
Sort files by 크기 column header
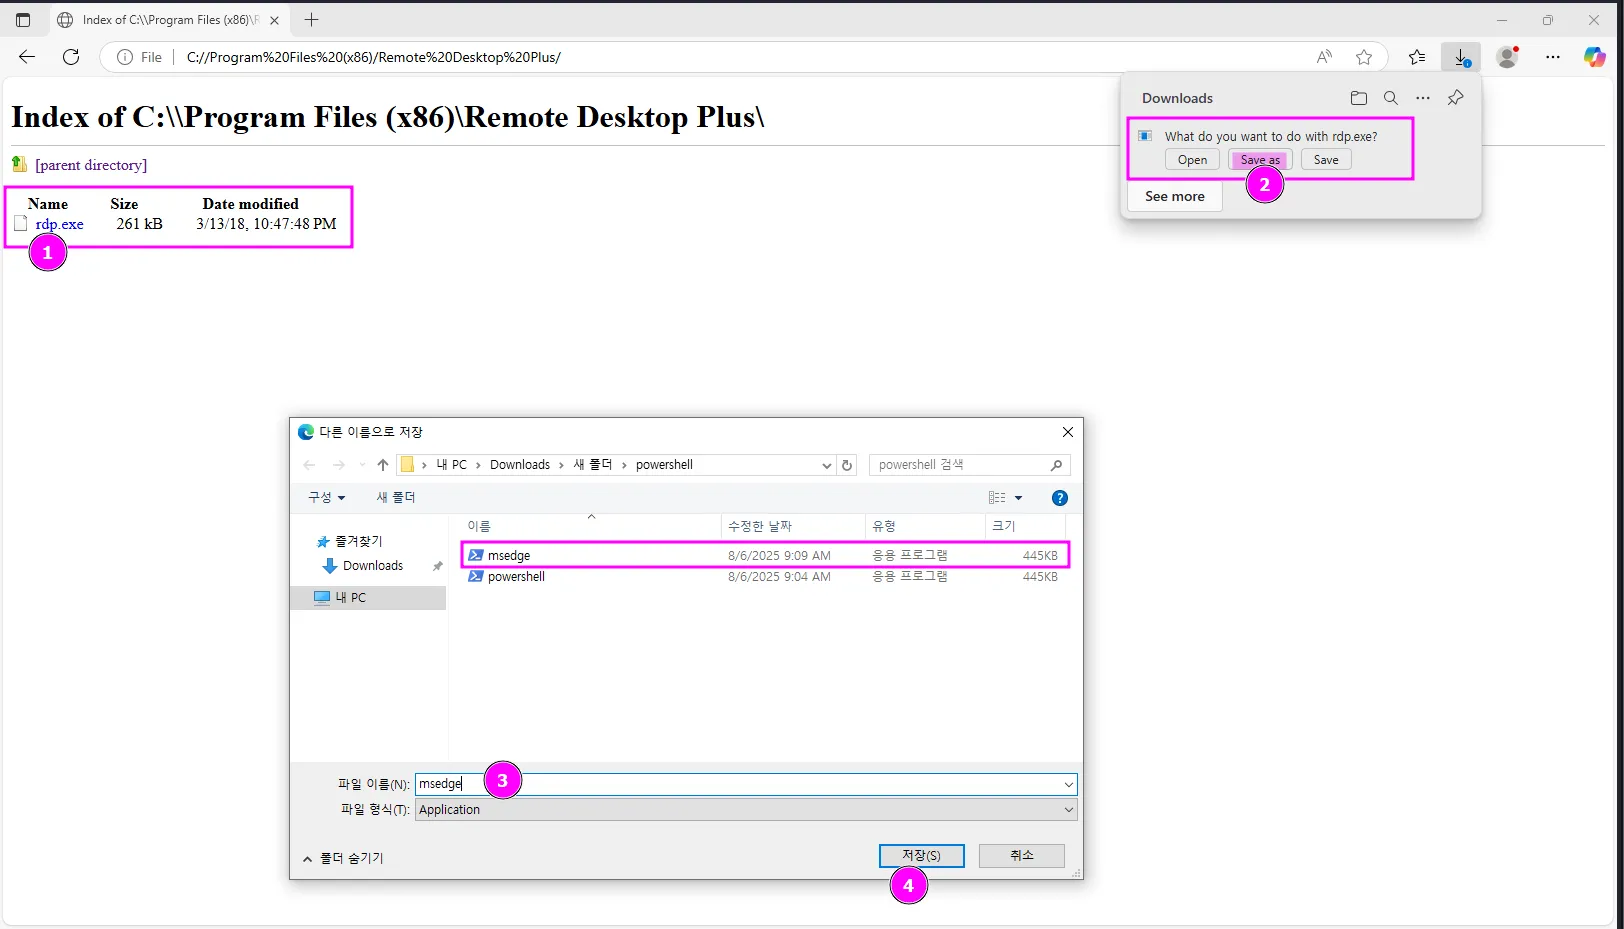[1025, 526]
